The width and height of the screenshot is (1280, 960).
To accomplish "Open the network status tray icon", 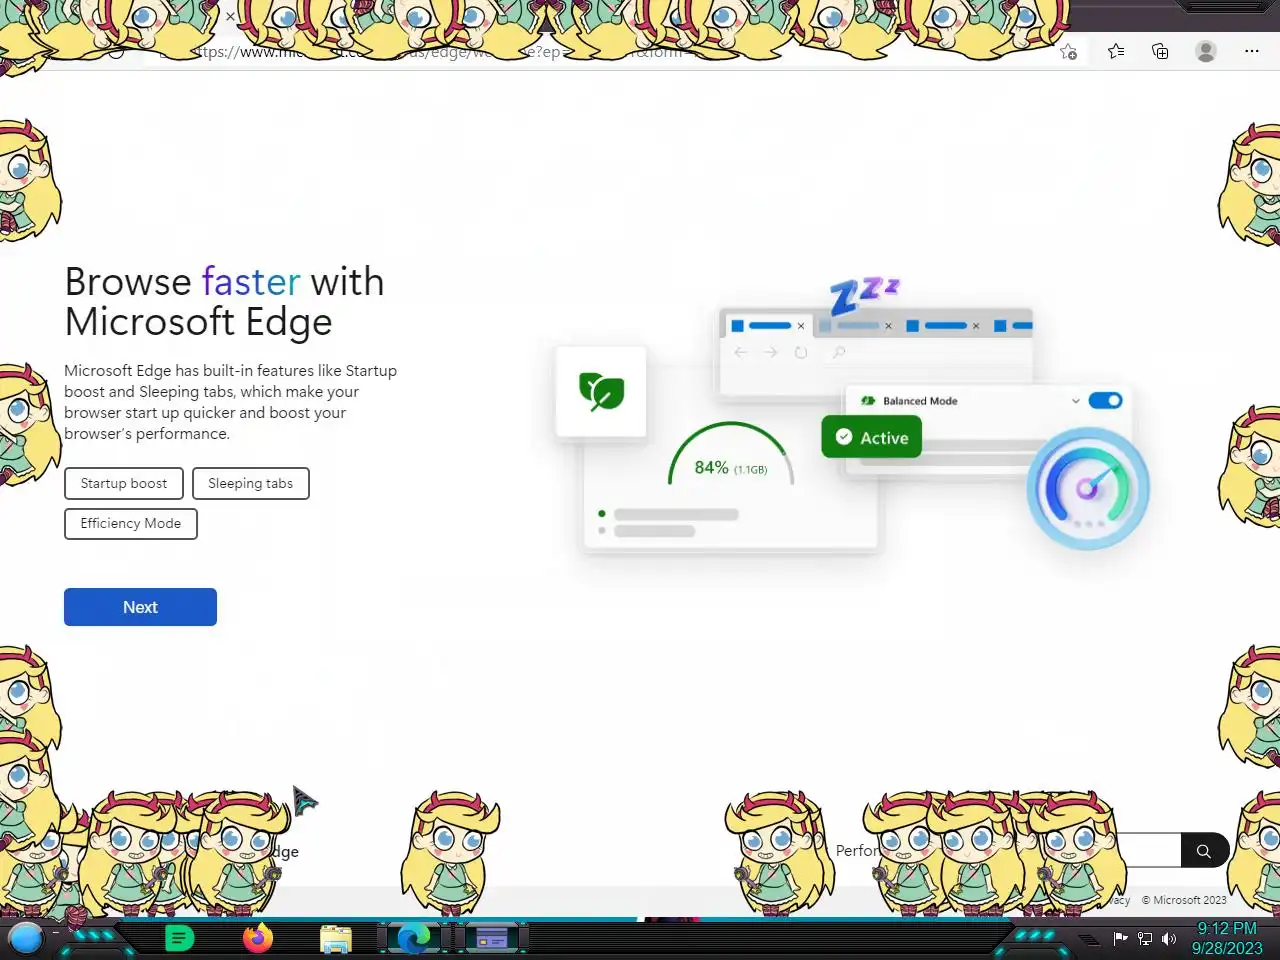I will (x=1145, y=938).
